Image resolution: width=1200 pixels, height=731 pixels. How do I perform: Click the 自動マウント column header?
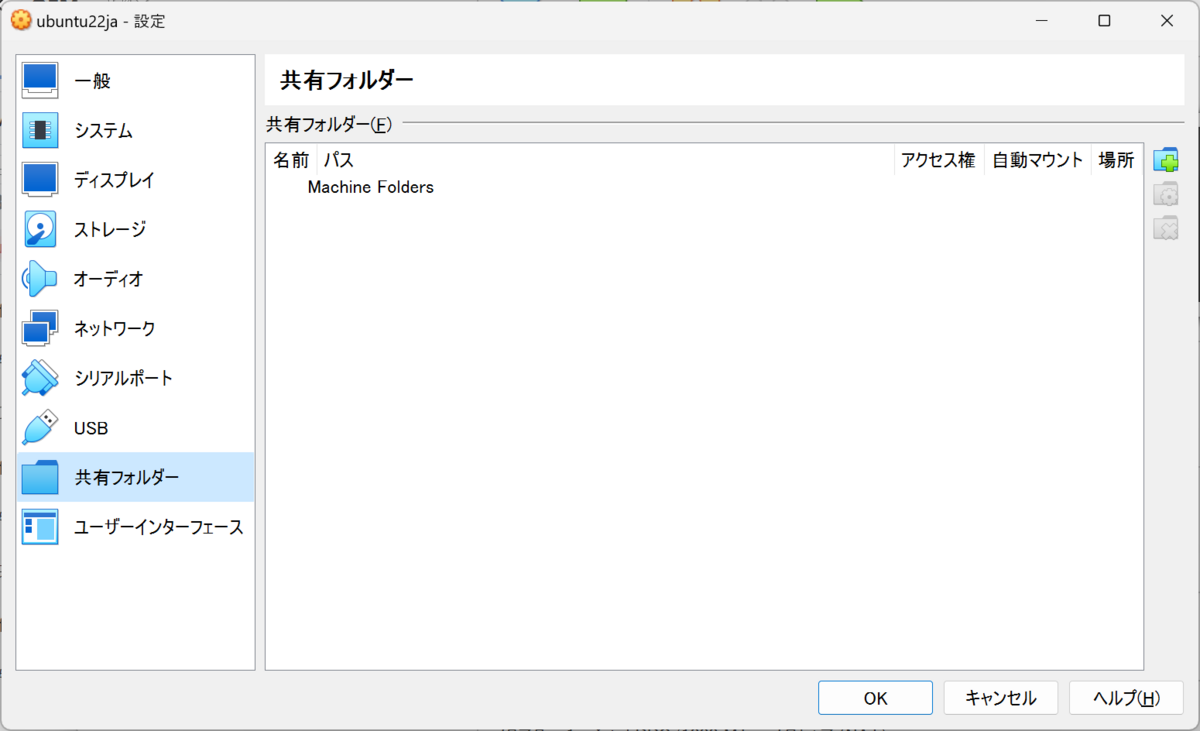pyautogui.click(x=1037, y=160)
